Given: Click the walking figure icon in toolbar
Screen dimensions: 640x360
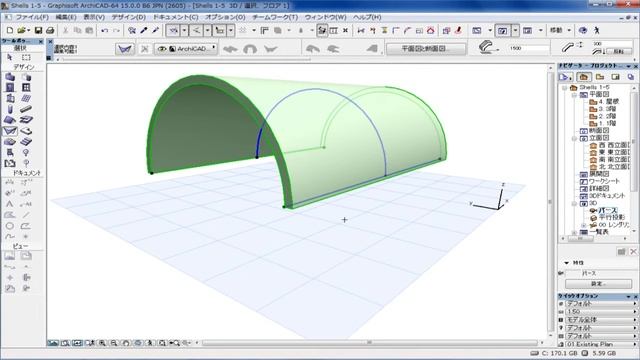Looking at the screenshot, I should click(597, 31).
